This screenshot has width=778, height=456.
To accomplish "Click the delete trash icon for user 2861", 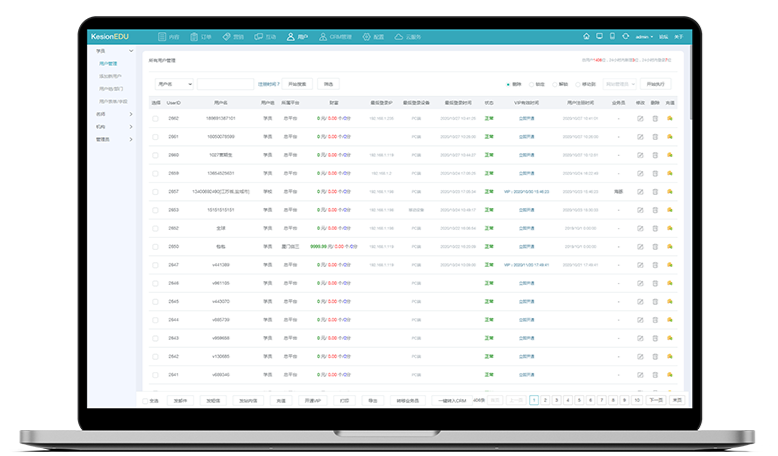I will [655, 136].
